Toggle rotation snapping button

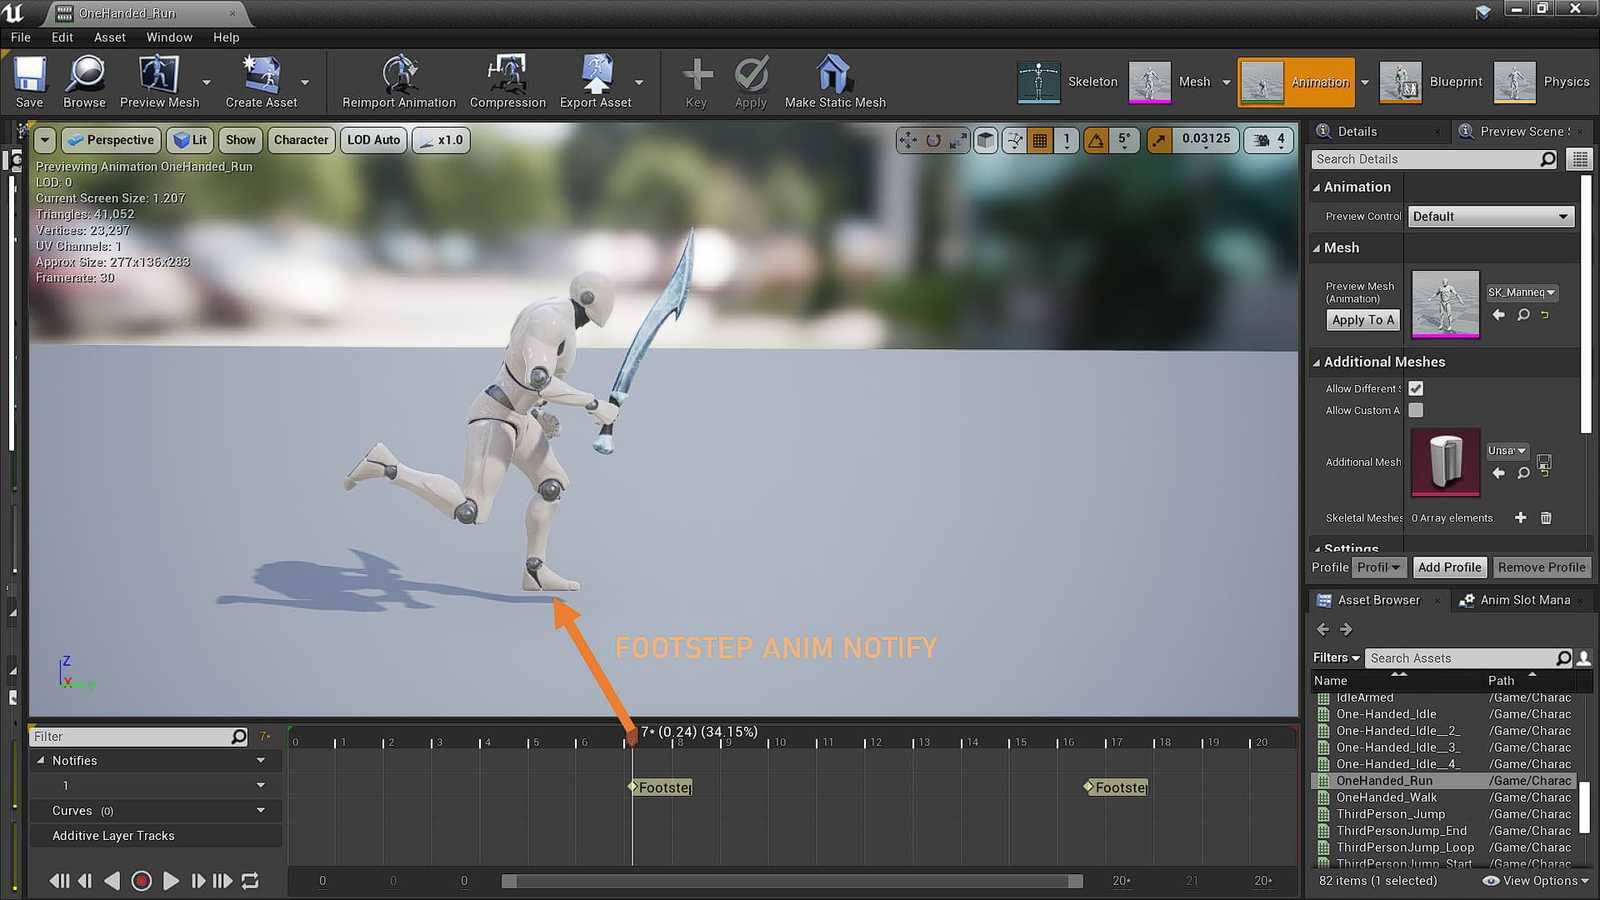(1096, 141)
